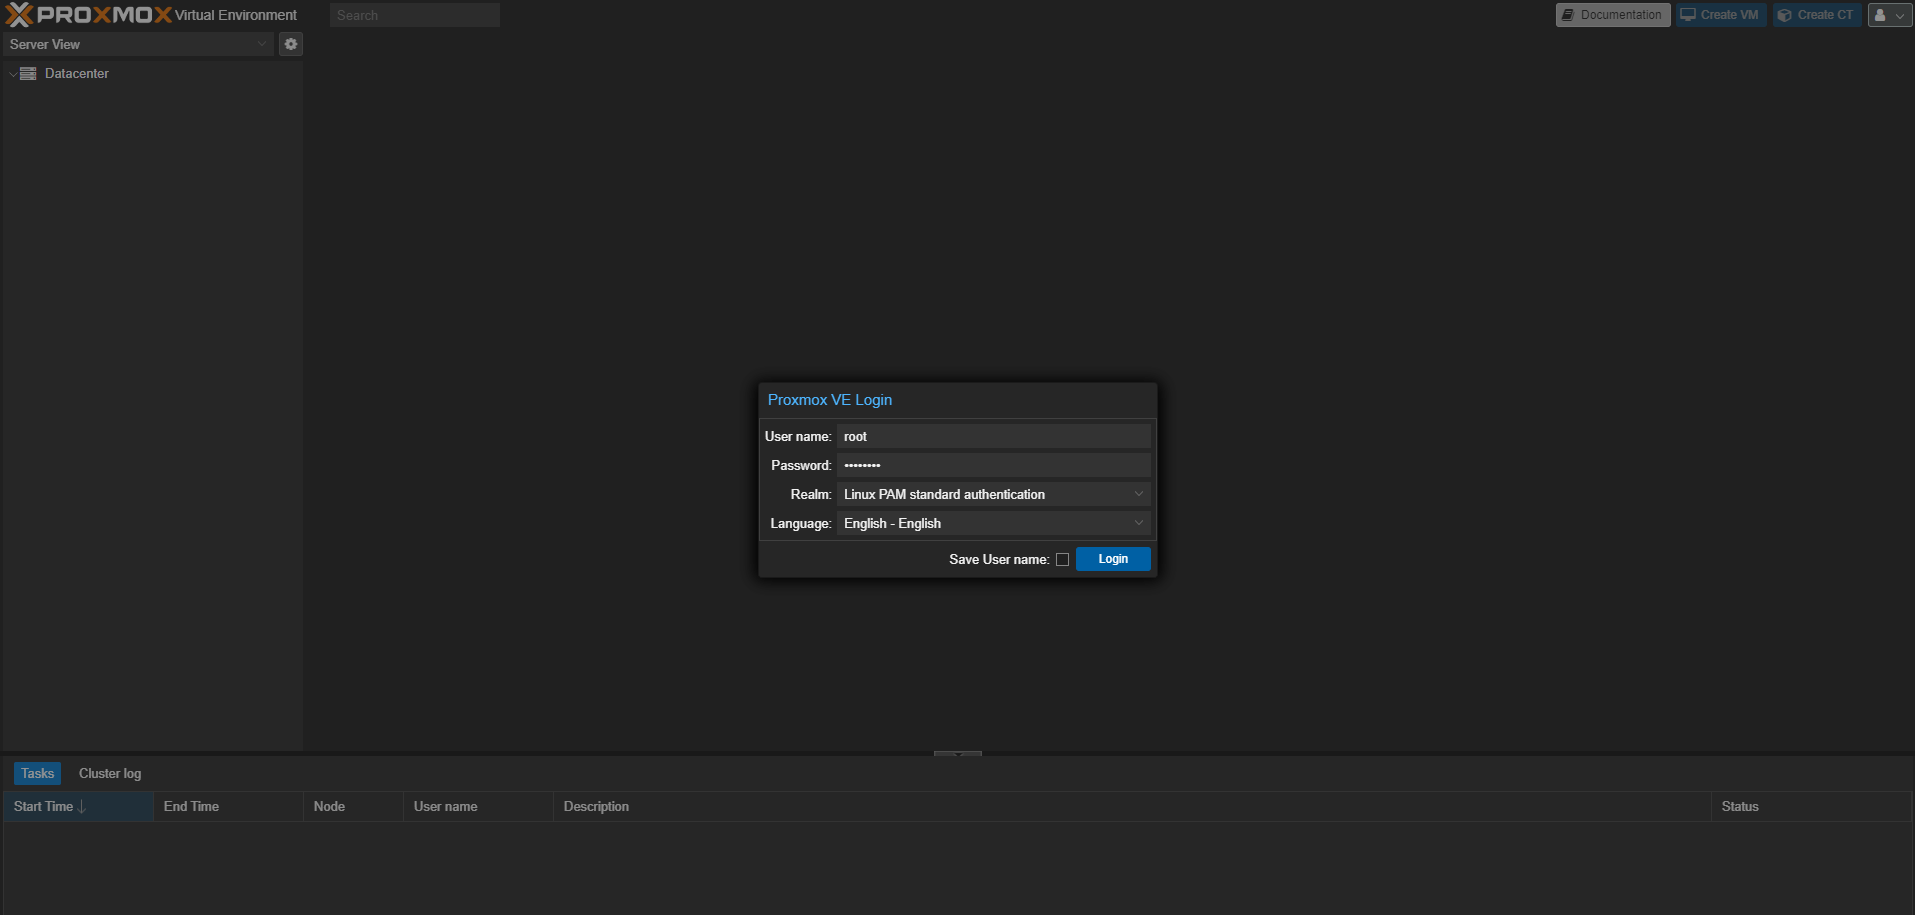Screen dimensions: 1915x915
Task: Collapse the Datacenter tree node arrow
Action: [12, 74]
